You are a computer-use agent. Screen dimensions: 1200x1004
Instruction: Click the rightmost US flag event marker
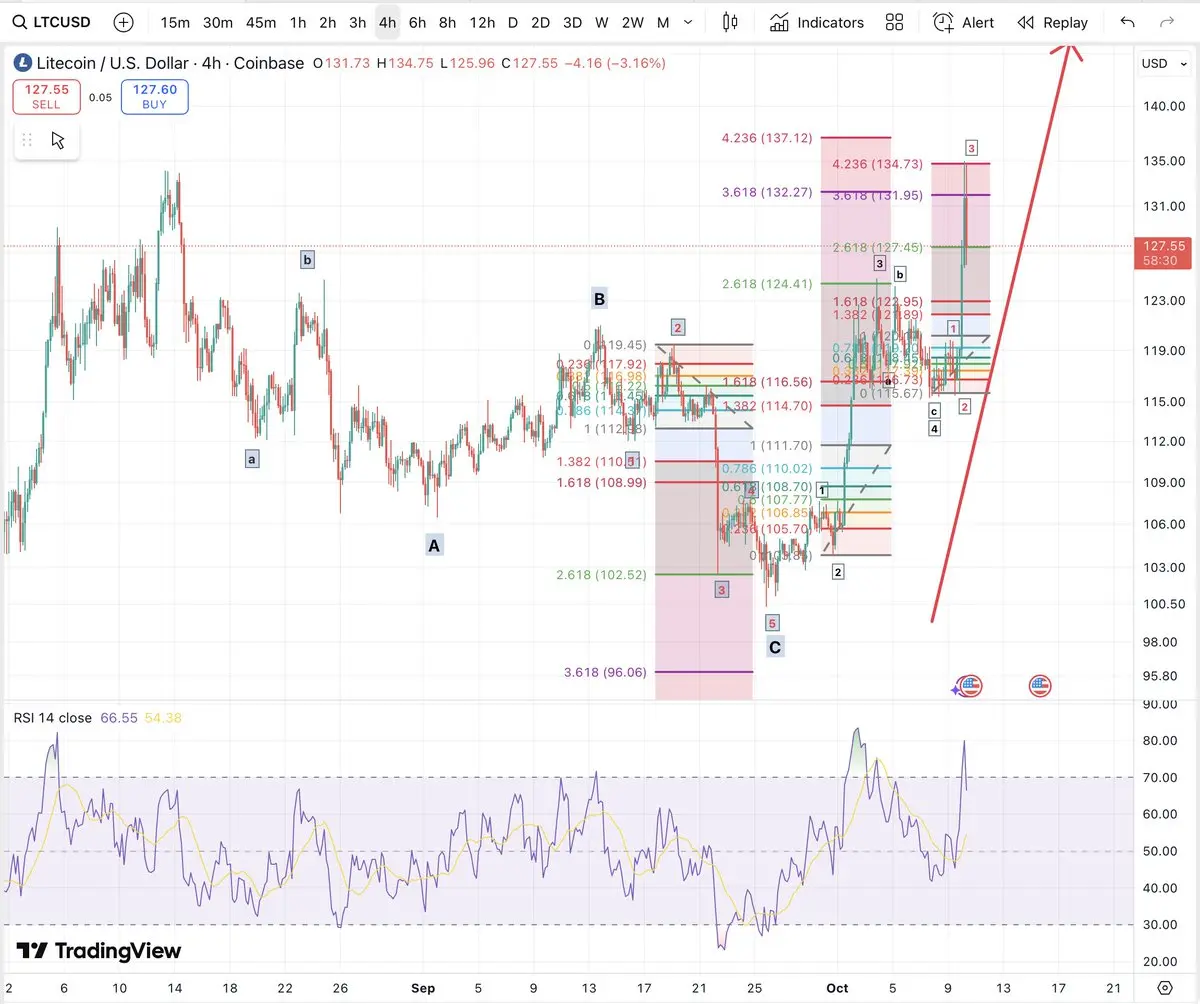pyautogui.click(x=1040, y=686)
